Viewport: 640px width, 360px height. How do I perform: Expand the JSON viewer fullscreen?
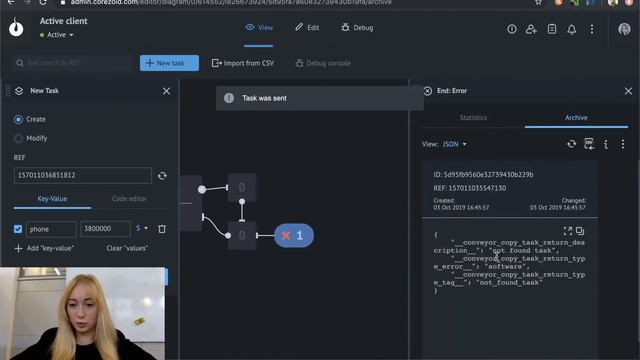[567, 231]
